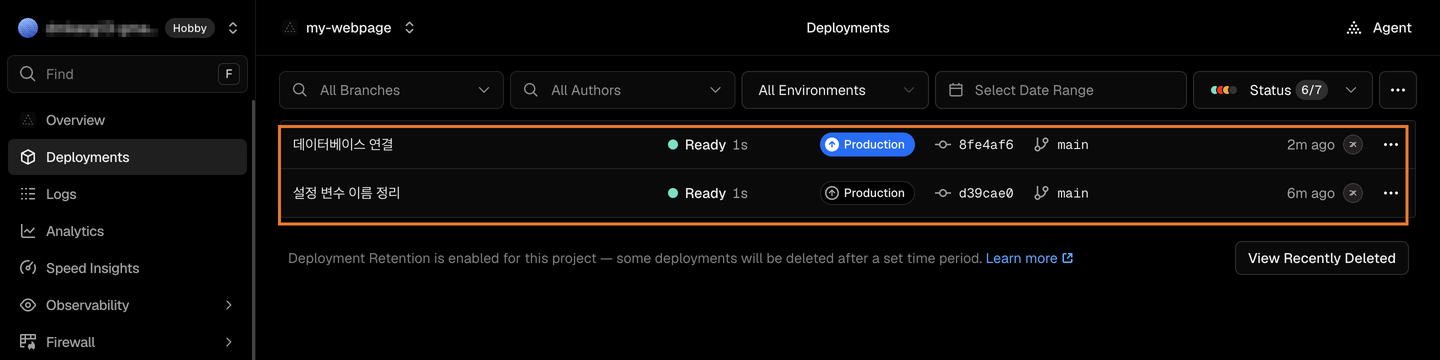The height and width of the screenshot is (360, 1440).
Task: Open commit d39cae0
Action: [975, 193]
